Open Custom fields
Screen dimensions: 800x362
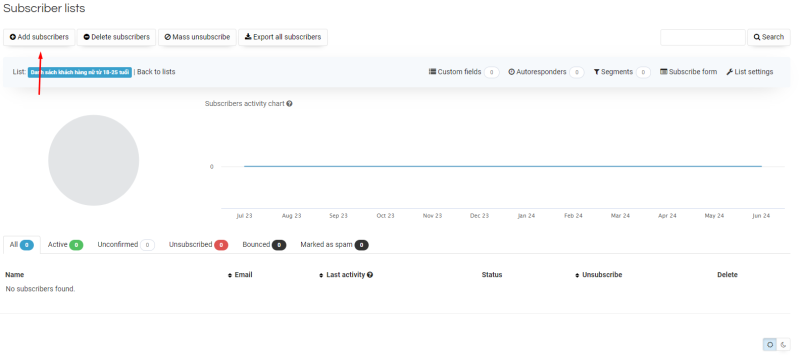(455, 72)
